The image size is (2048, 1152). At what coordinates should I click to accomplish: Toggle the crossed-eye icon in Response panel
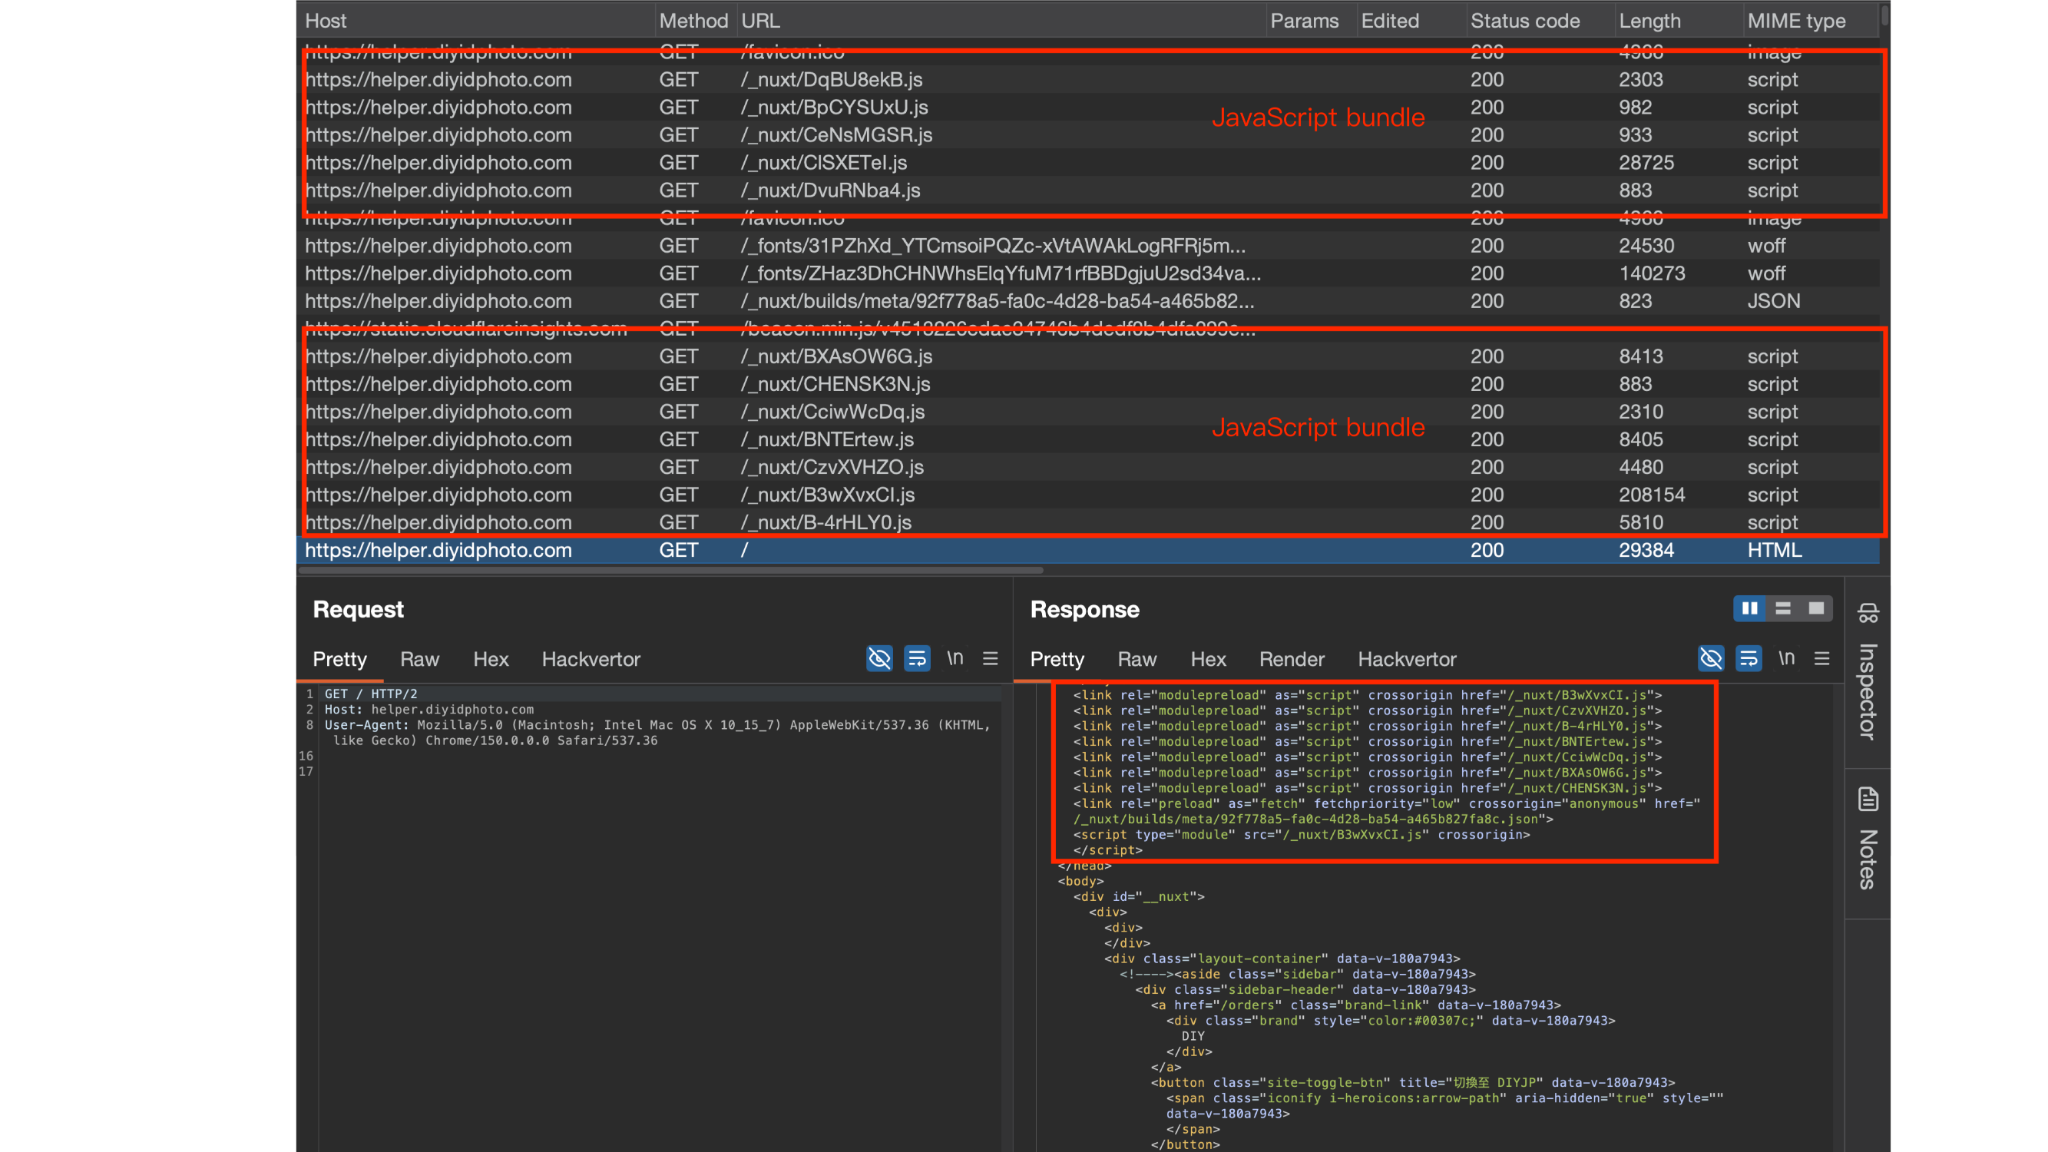pos(1711,658)
